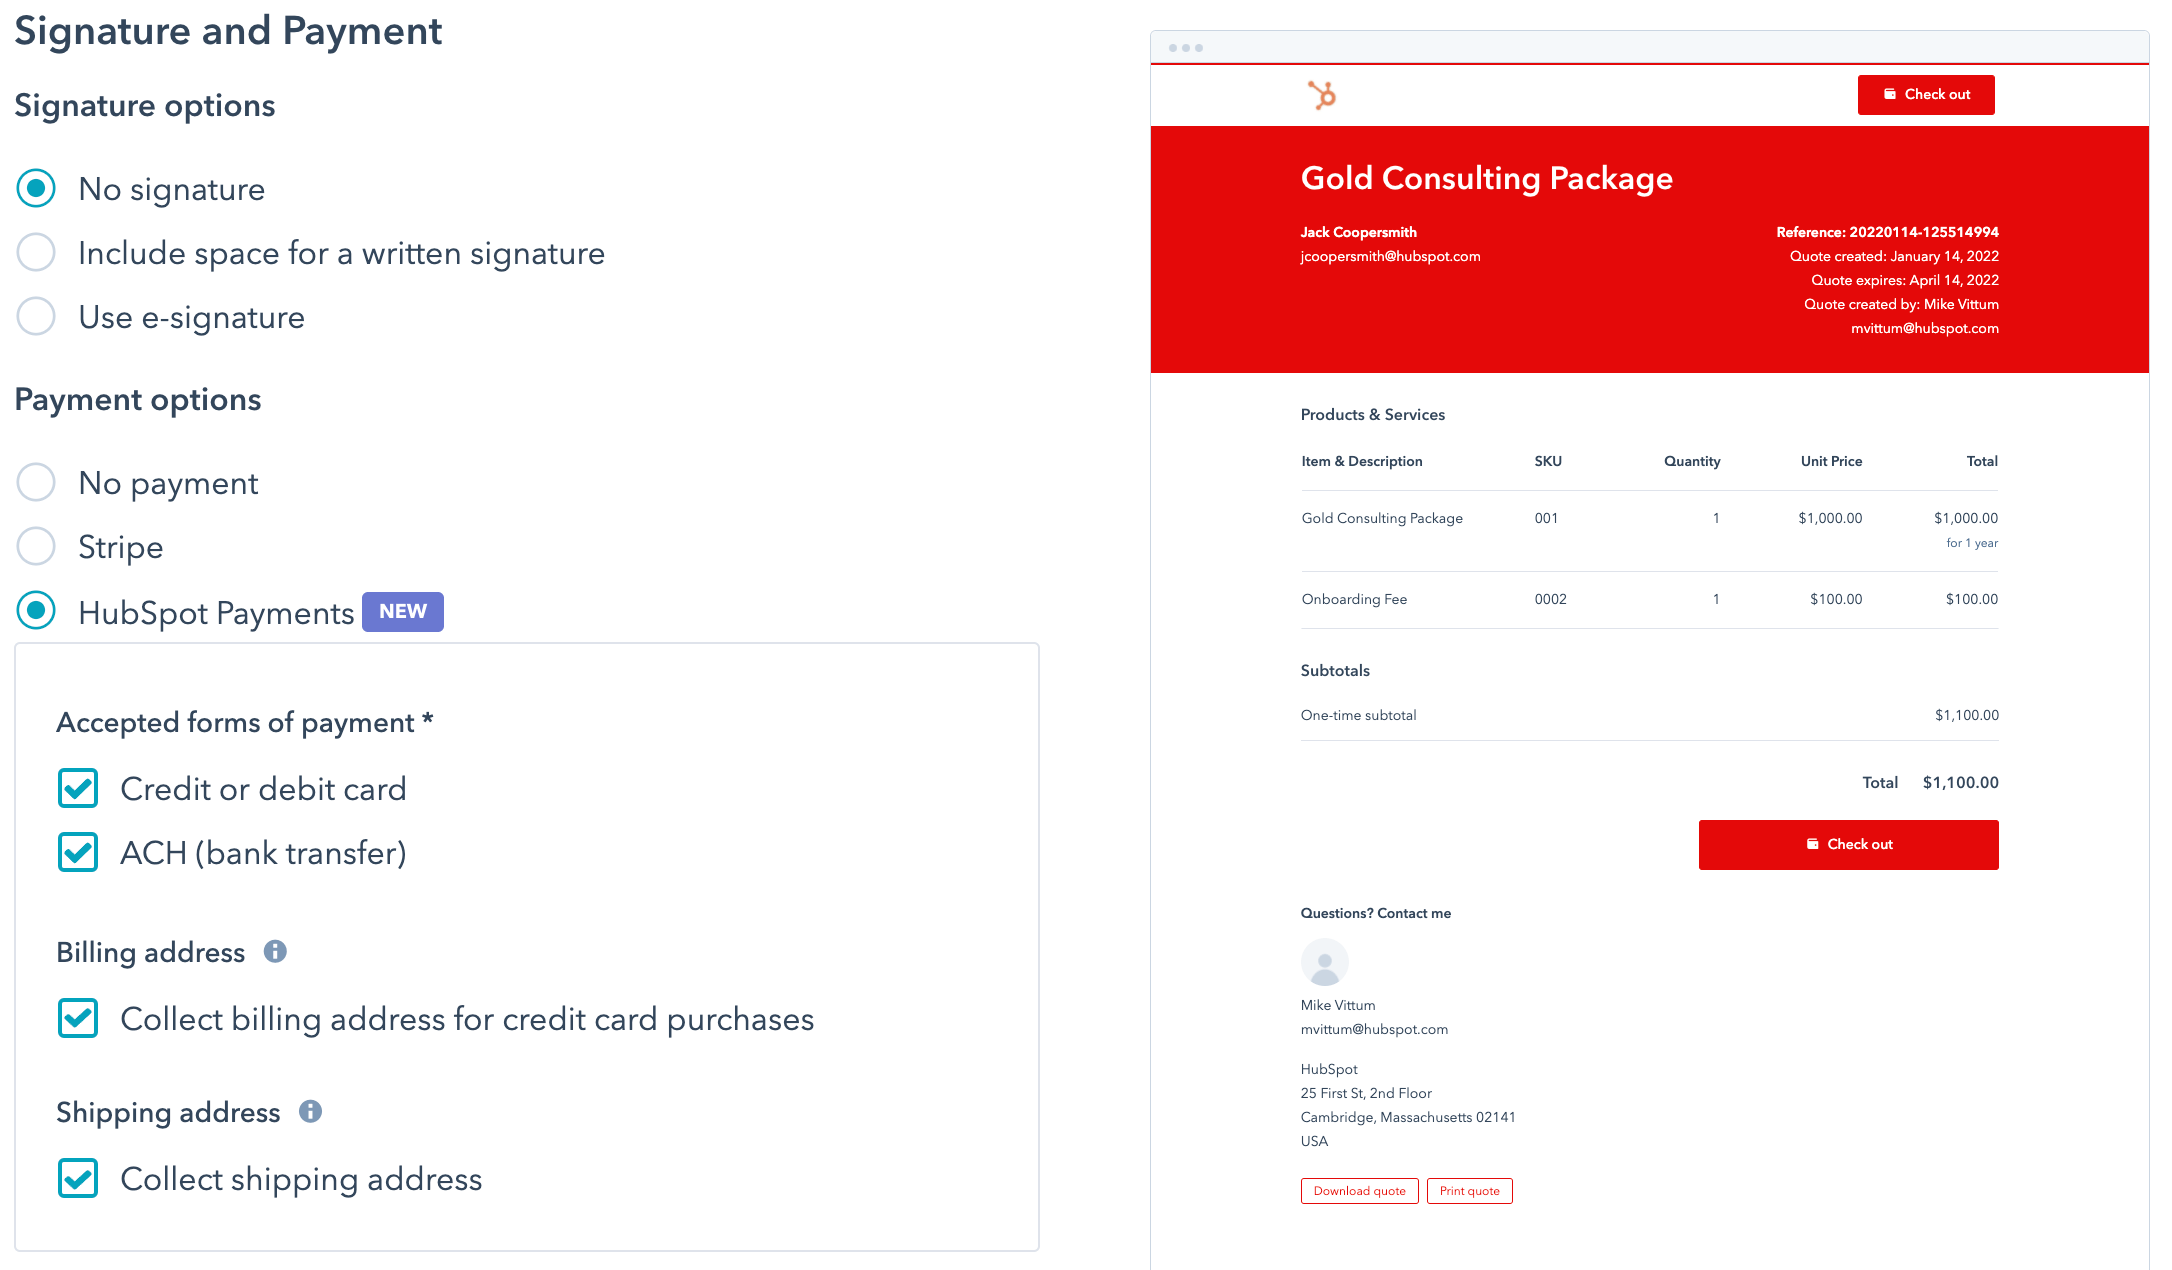The width and height of the screenshot is (2172, 1270).
Task: Select the No signature radio button
Action: 36,189
